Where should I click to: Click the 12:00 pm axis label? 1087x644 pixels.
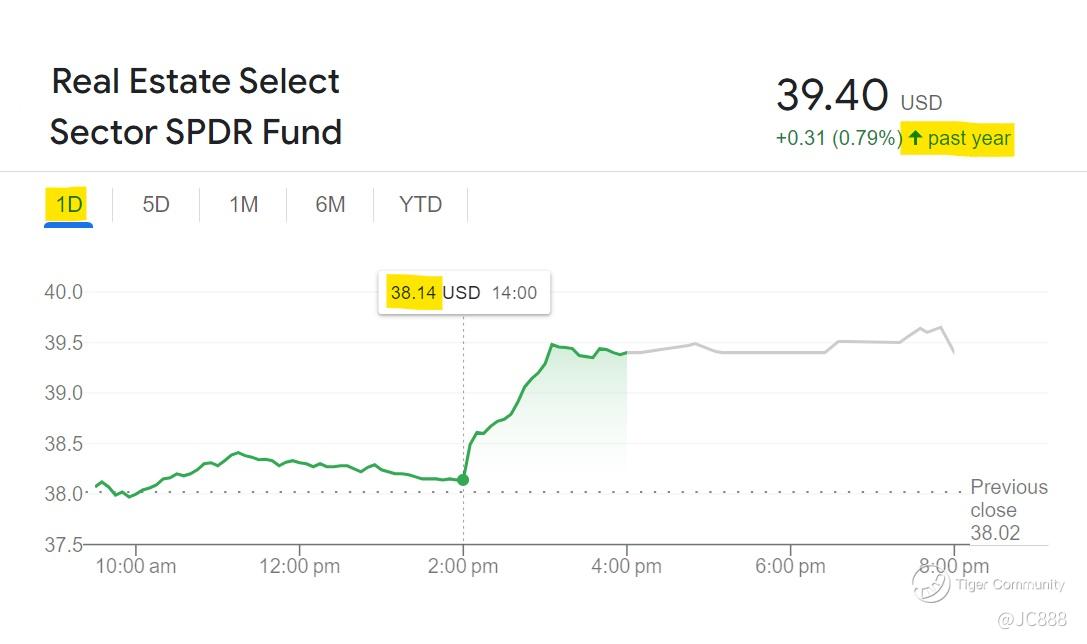click(299, 566)
